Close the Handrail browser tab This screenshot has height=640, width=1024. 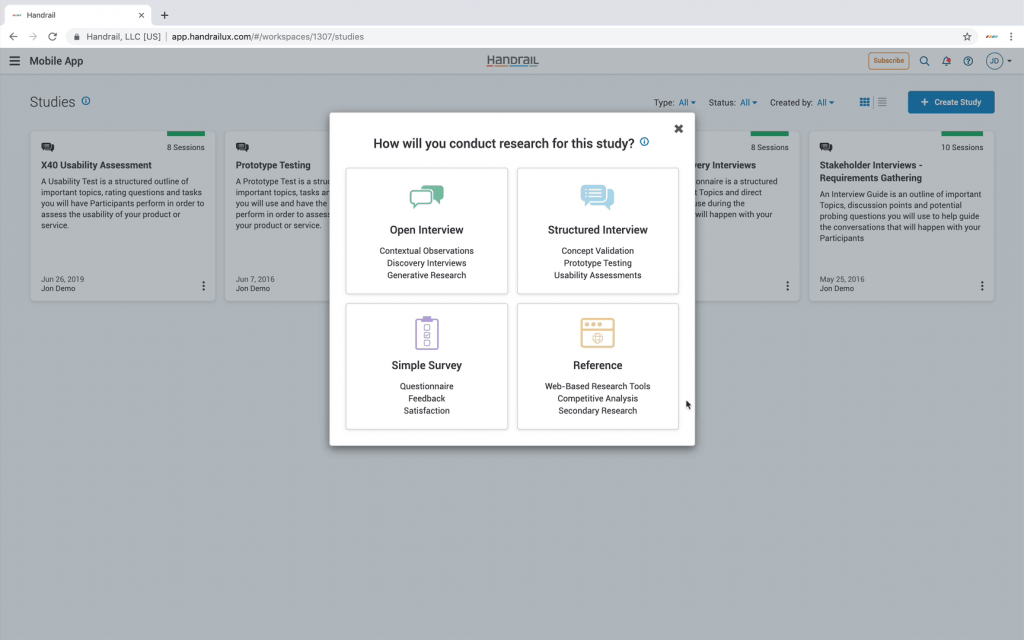click(141, 15)
